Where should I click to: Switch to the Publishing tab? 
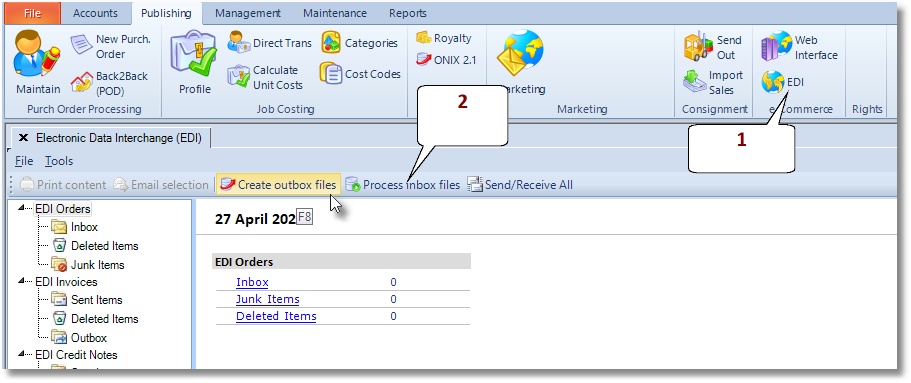166,13
